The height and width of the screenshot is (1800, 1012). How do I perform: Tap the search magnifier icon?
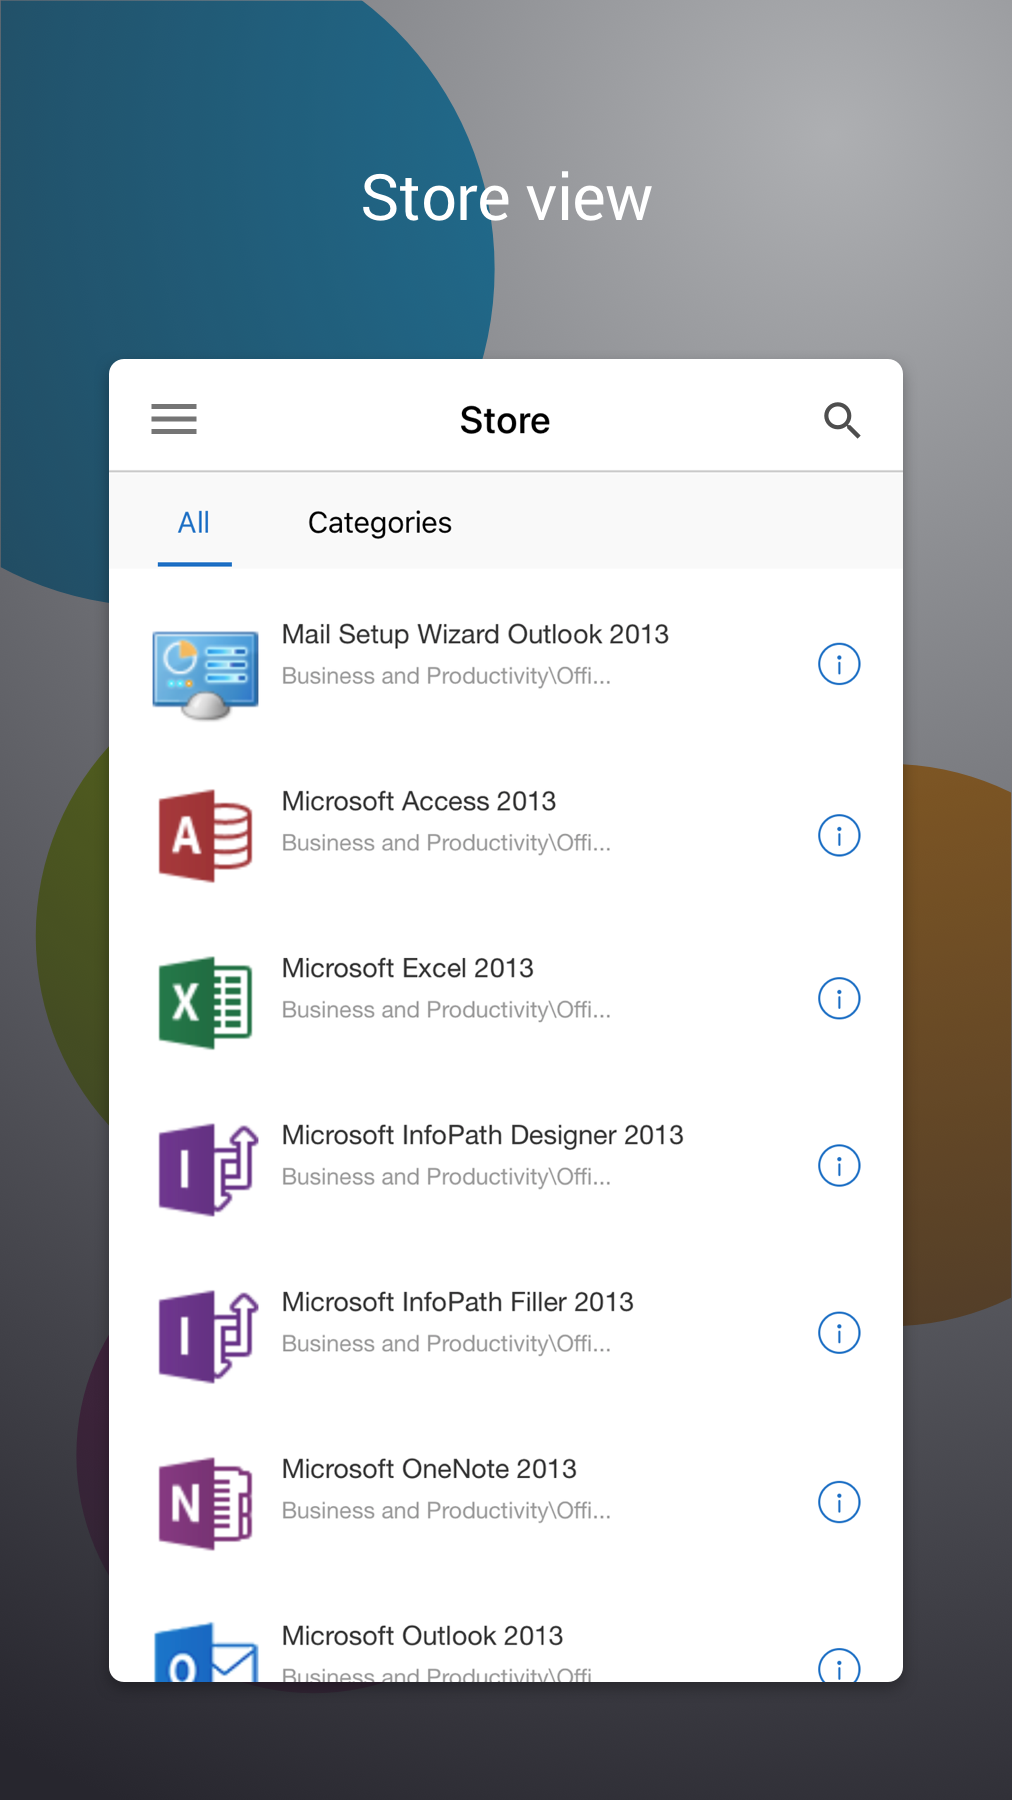[841, 420]
